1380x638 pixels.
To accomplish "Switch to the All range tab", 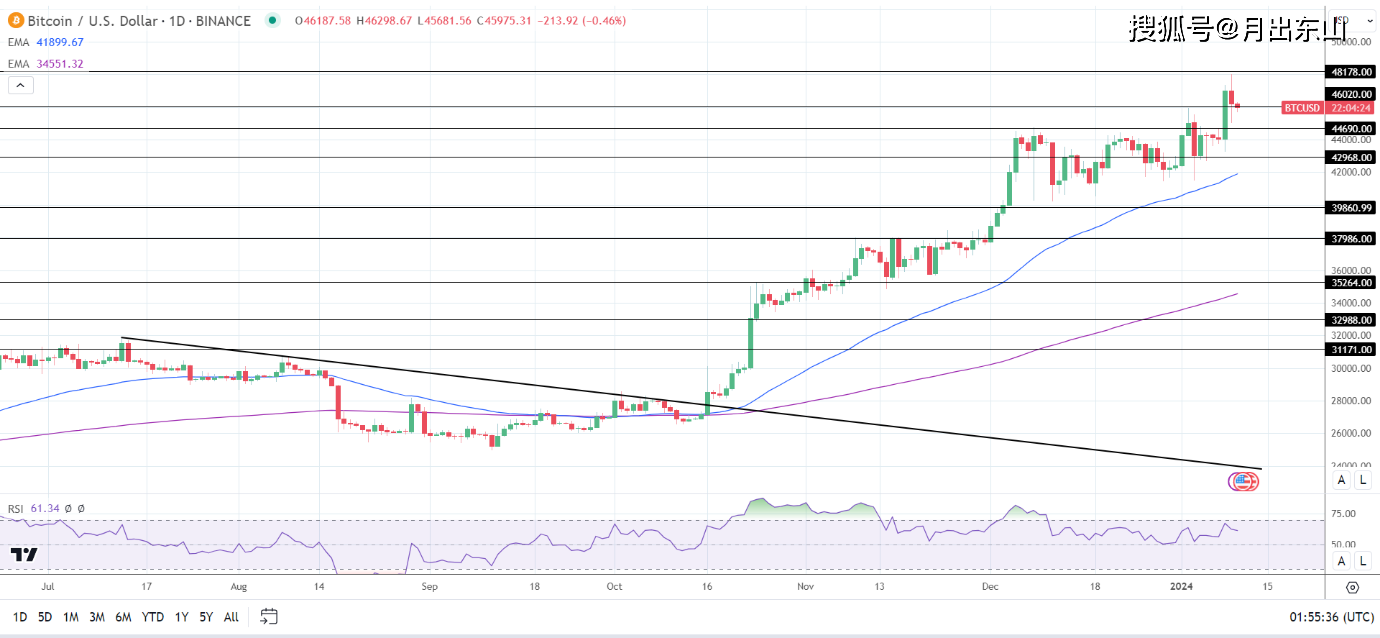I will click(x=231, y=617).
